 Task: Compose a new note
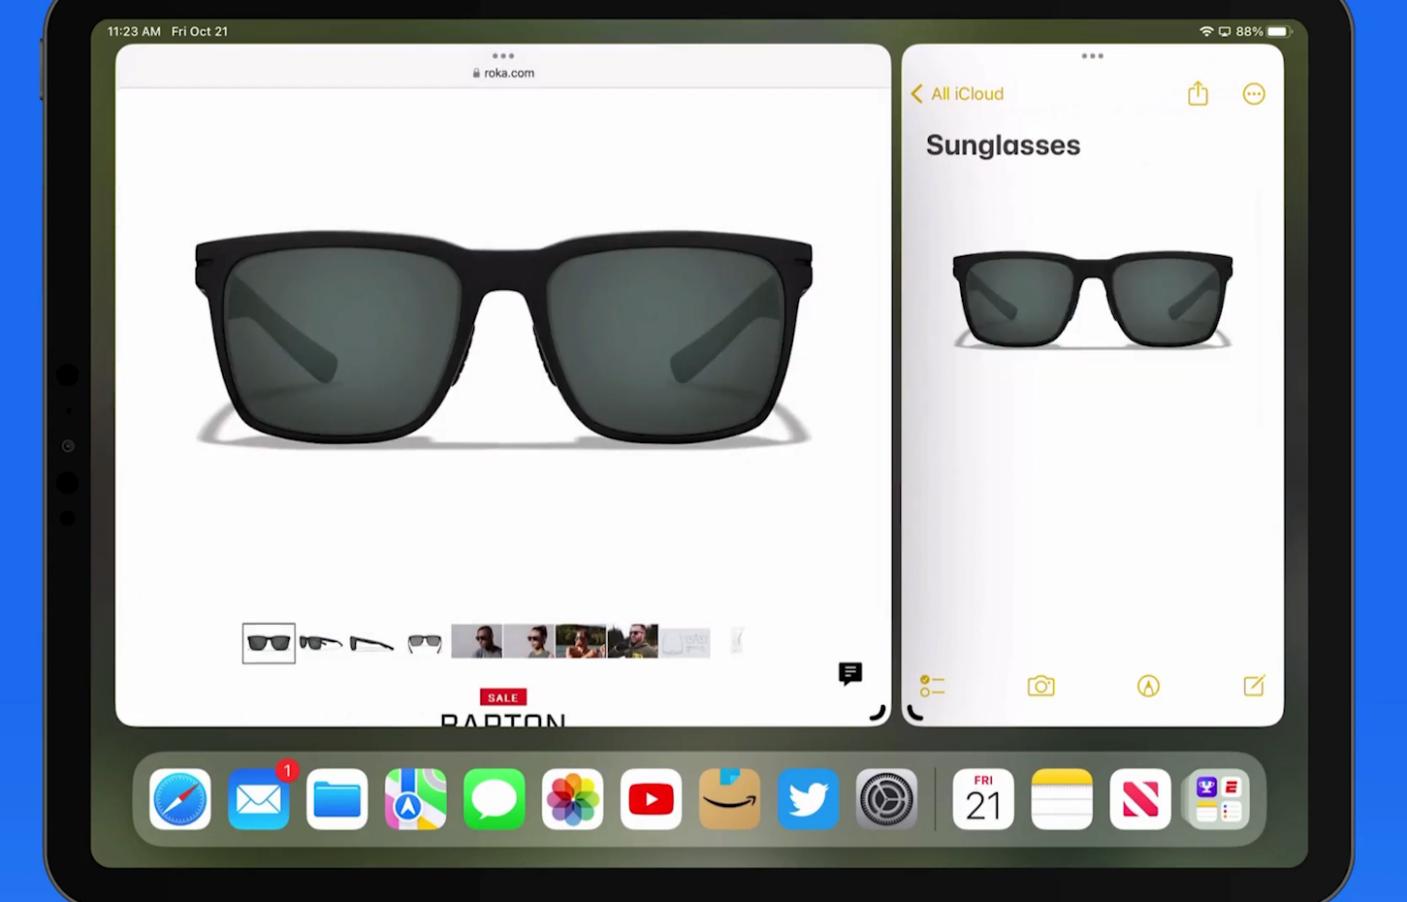(x=1253, y=686)
